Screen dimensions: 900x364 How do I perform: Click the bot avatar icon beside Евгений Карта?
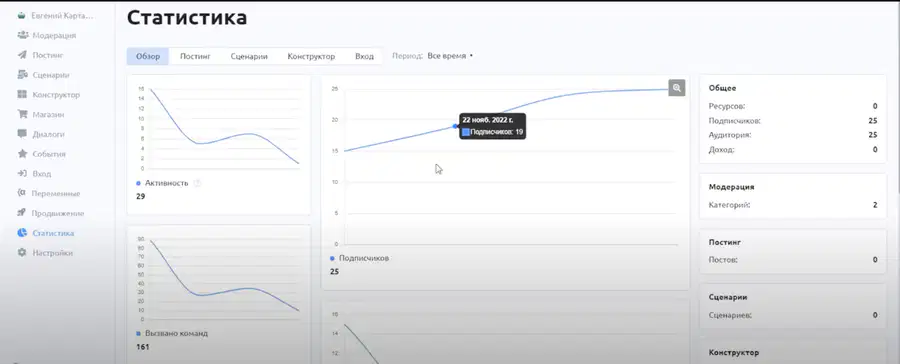point(22,16)
